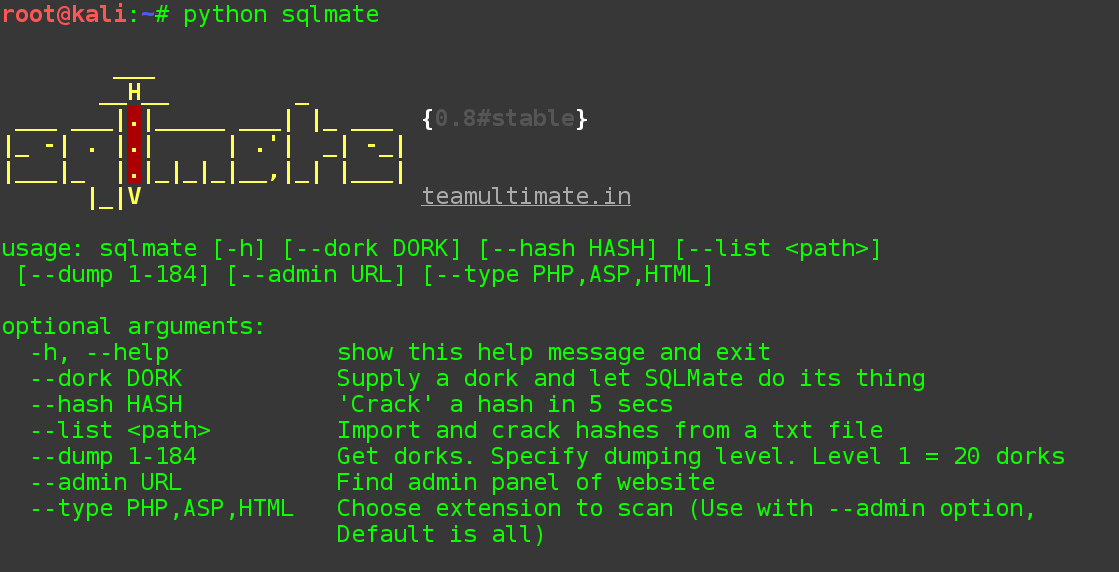
Task: Click the --list <path> option entry
Action: [x=120, y=430]
